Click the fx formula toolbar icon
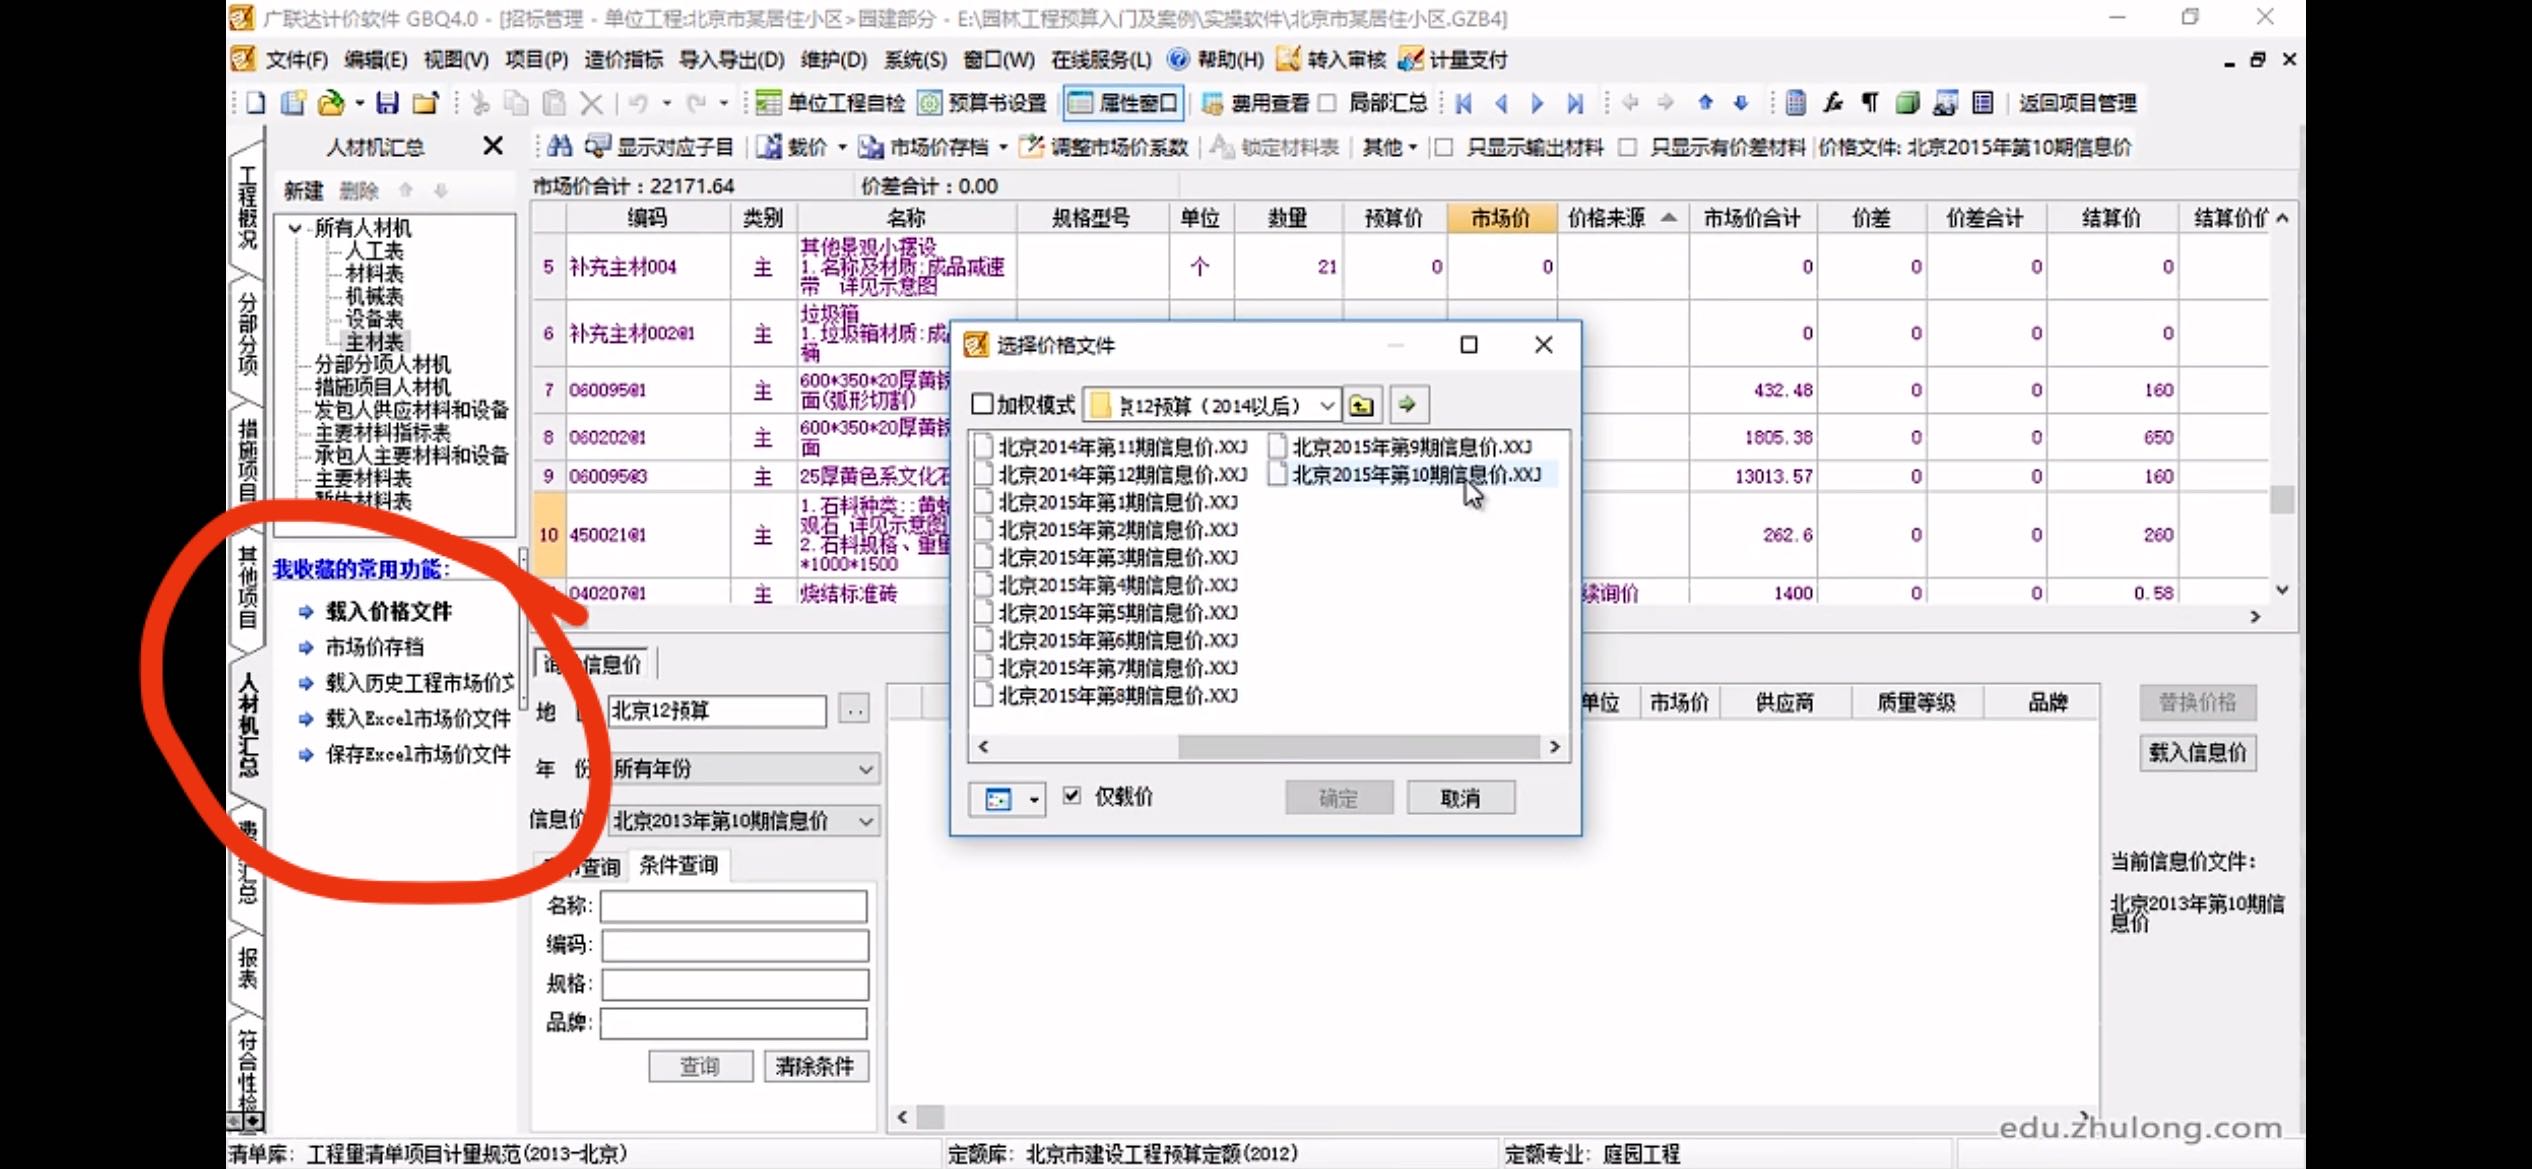The height and width of the screenshot is (1169, 2532). [1832, 102]
